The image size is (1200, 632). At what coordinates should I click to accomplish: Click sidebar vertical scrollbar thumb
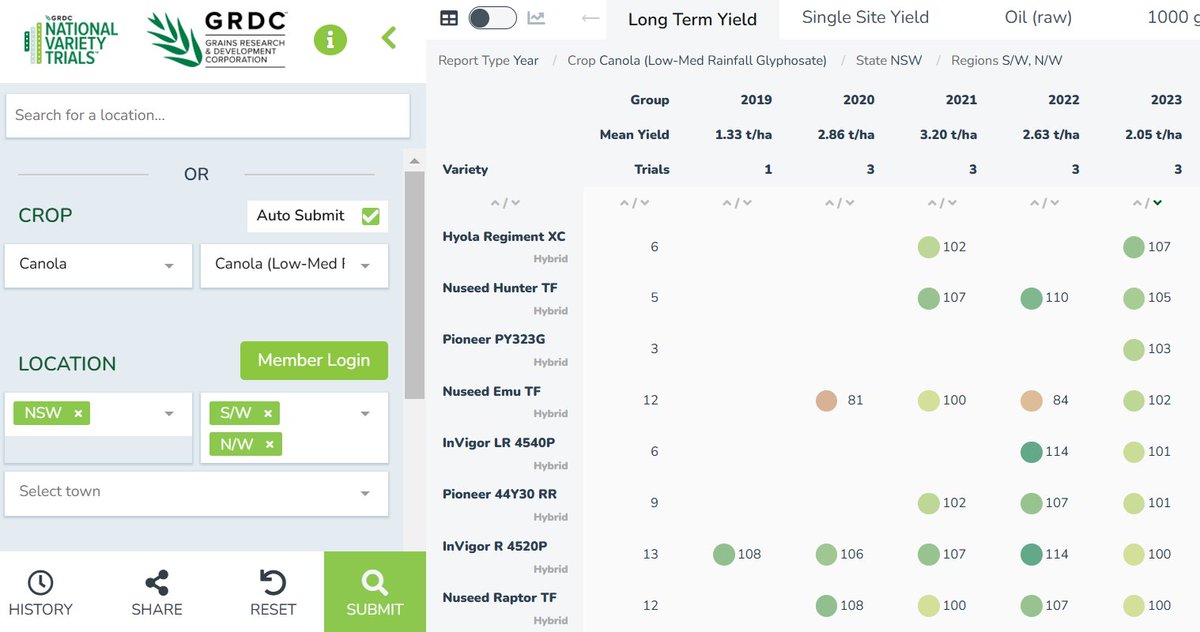coord(413,285)
